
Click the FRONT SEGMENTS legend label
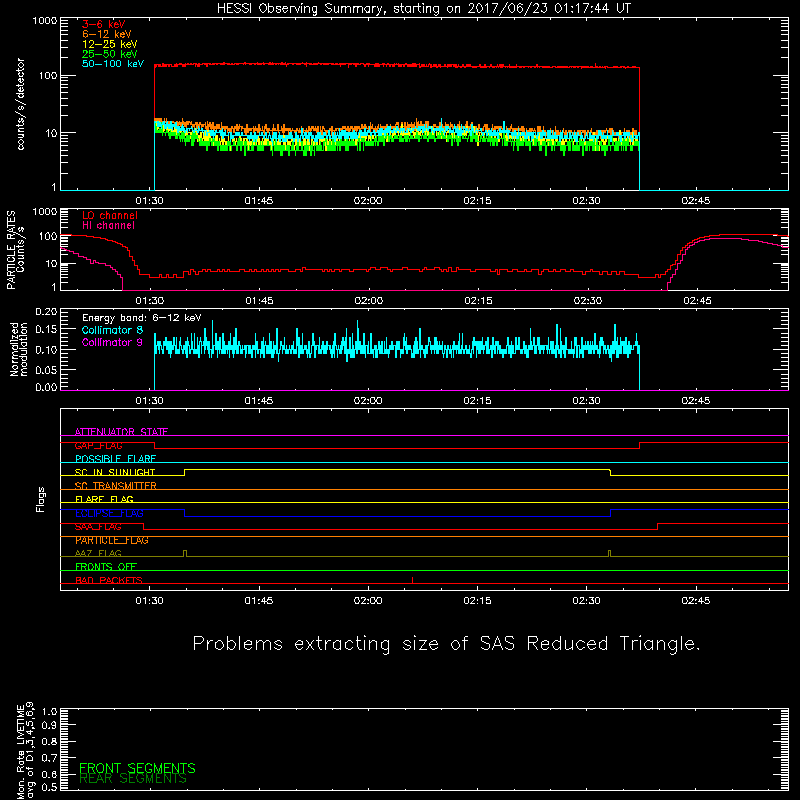[137, 768]
